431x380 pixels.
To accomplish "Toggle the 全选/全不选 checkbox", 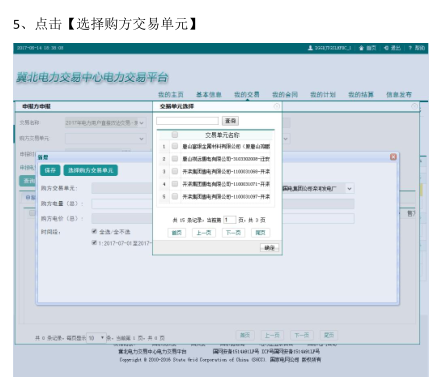I will click(94, 231).
